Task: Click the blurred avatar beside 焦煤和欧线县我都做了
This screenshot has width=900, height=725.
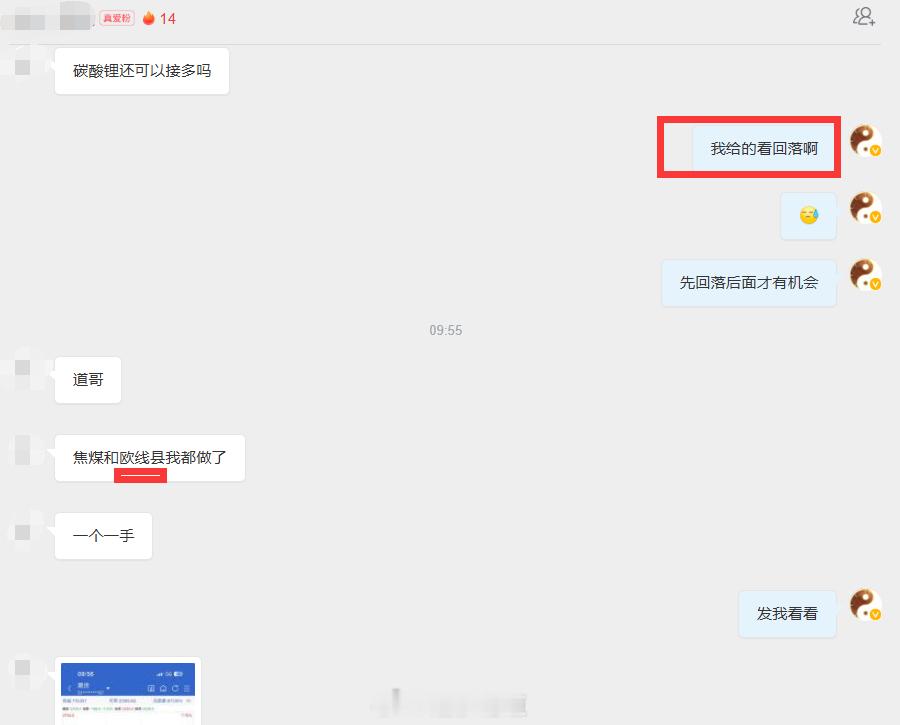Action: [23, 449]
